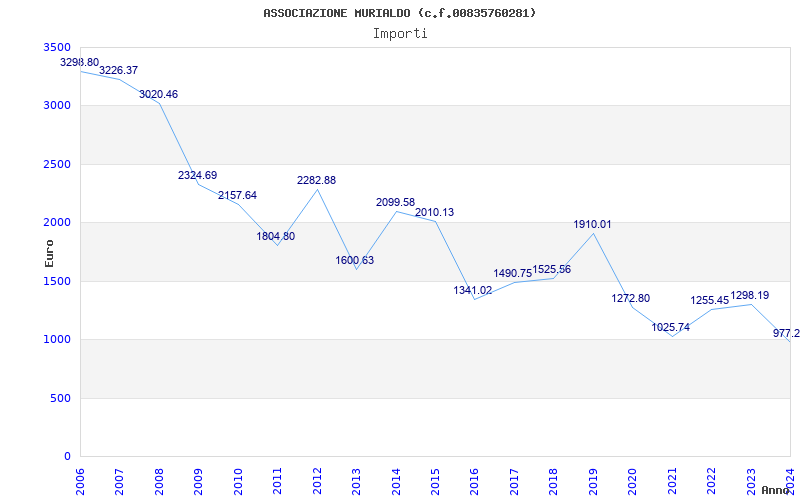The width and height of the screenshot is (800, 500).
Task: Click the 2017 x-axis year label
Action: pos(514,482)
